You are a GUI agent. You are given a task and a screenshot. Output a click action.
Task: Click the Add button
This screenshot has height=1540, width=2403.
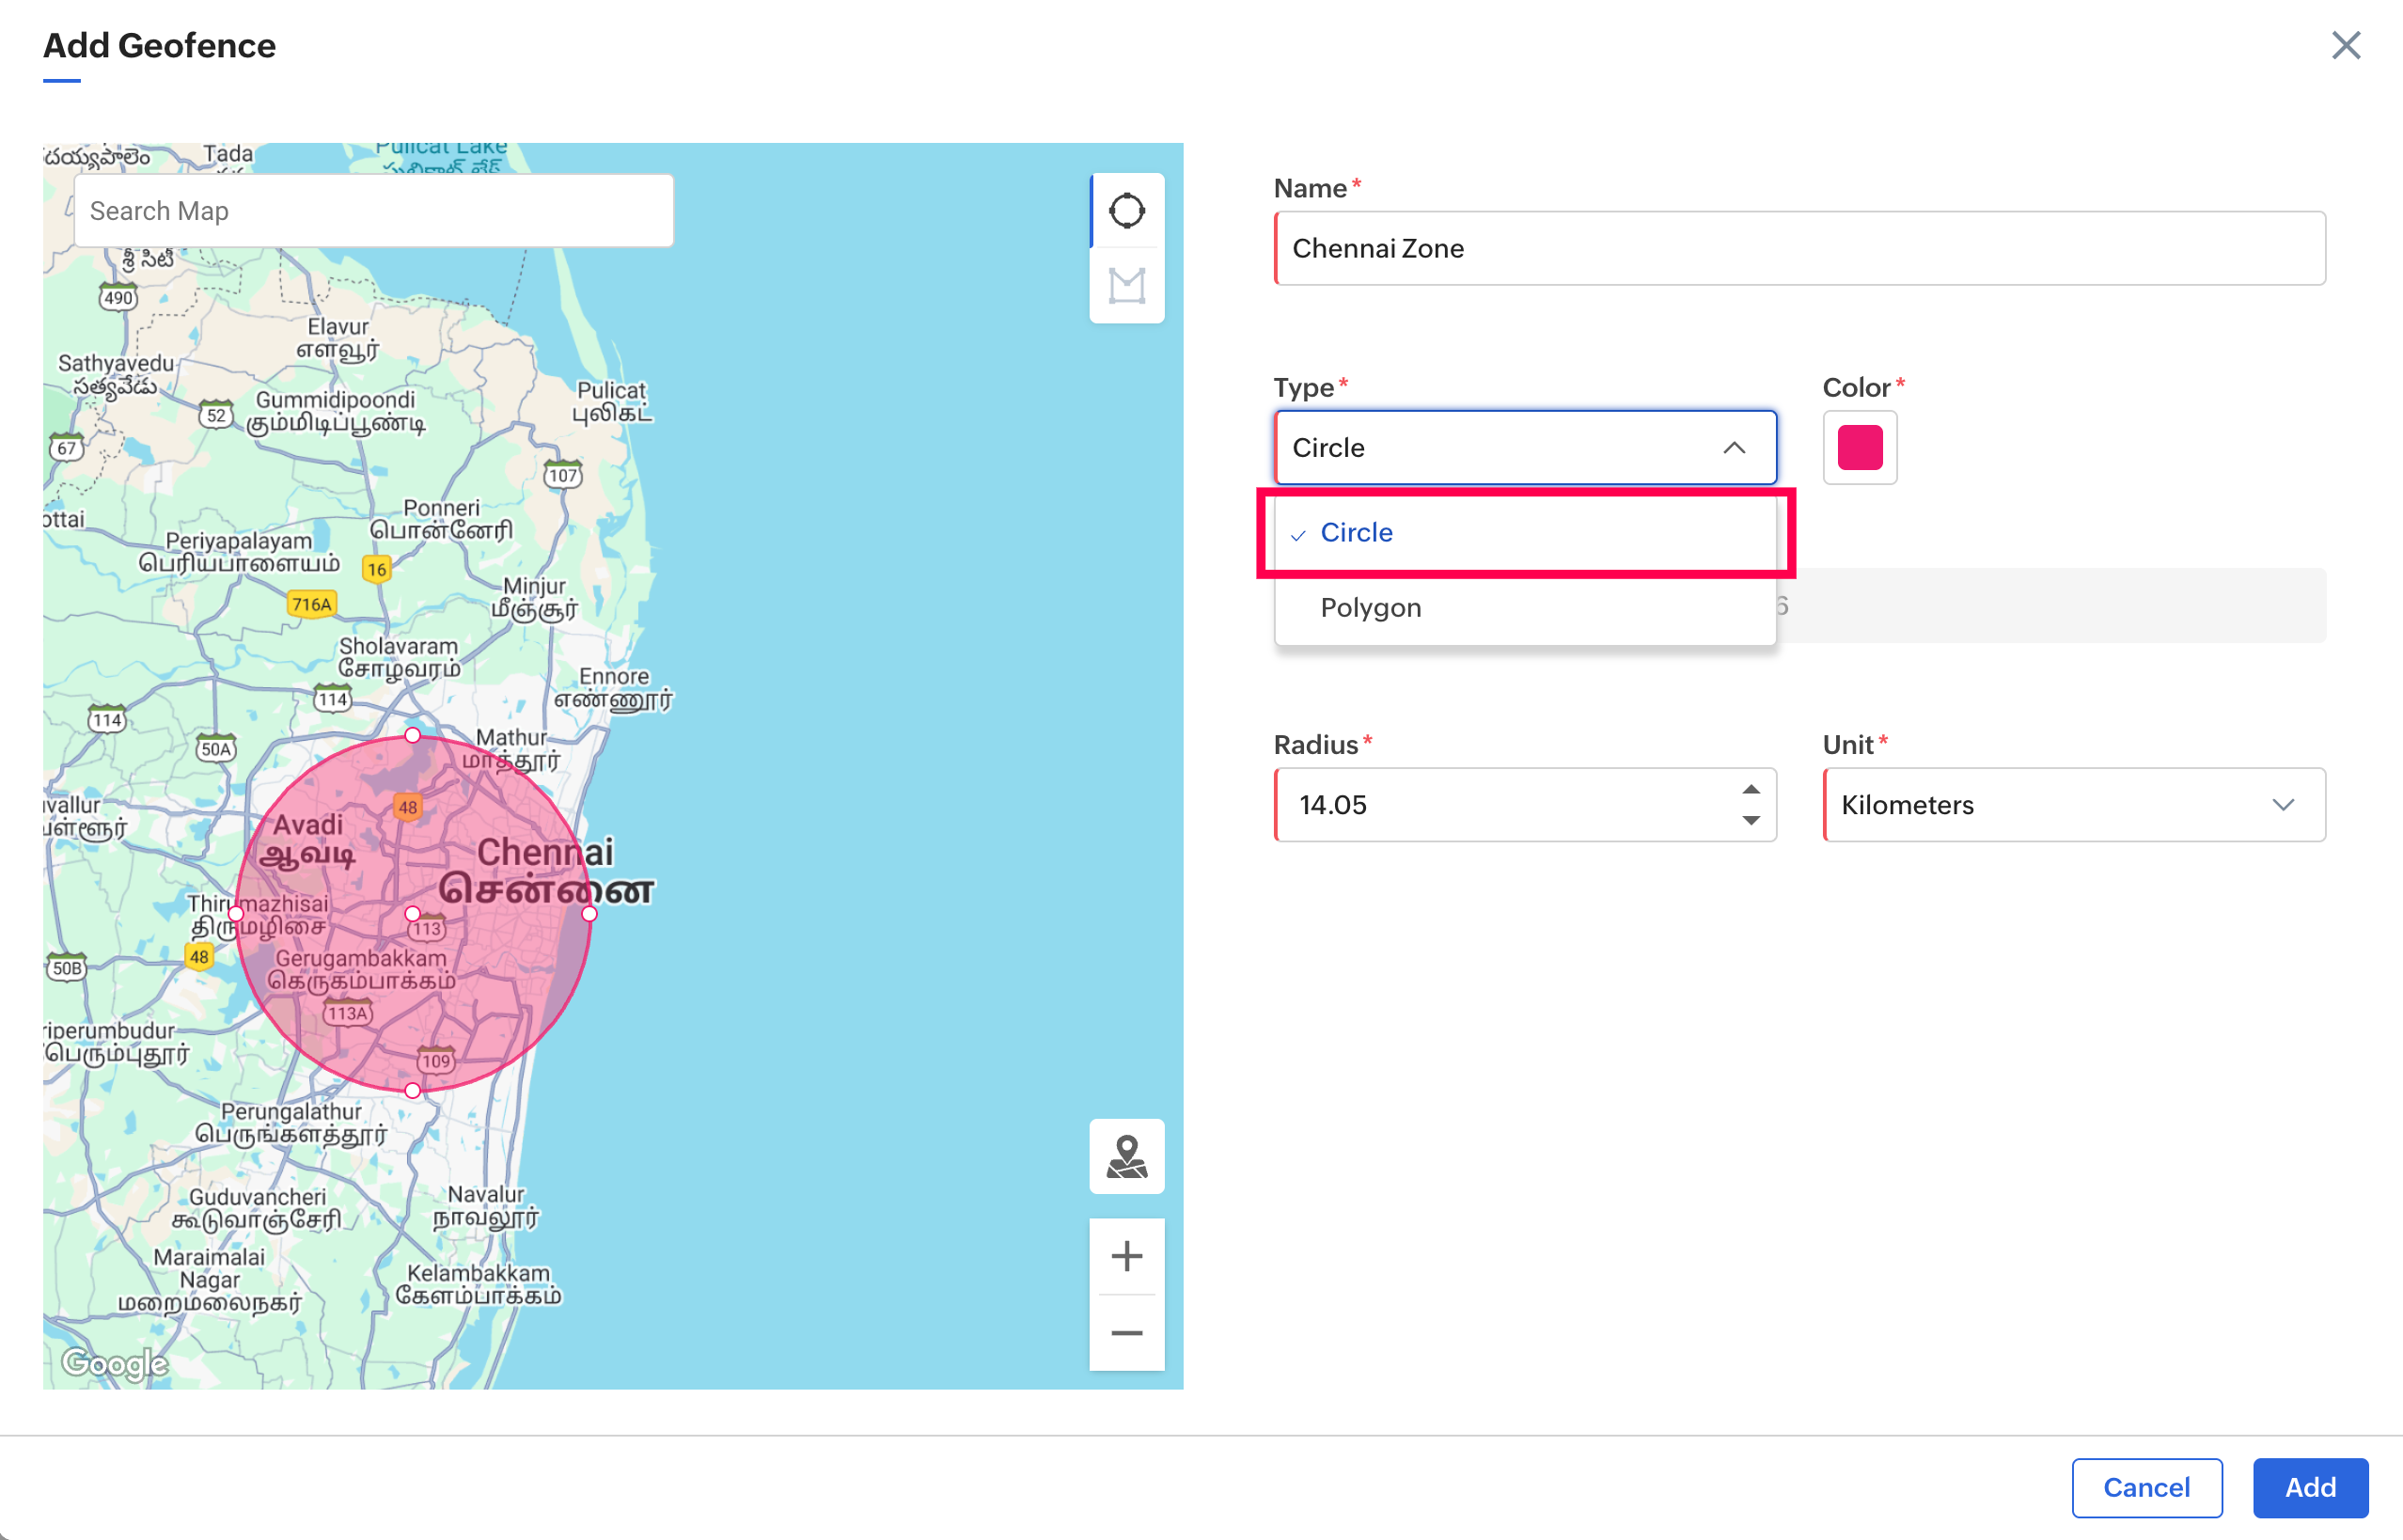tap(2309, 1487)
